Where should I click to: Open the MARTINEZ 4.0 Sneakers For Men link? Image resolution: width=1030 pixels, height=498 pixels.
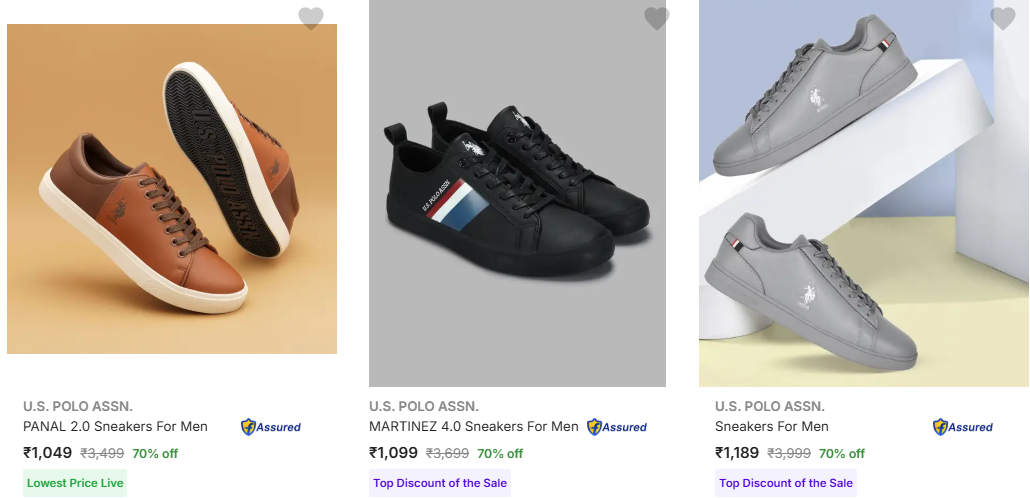click(x=473, y=427)
